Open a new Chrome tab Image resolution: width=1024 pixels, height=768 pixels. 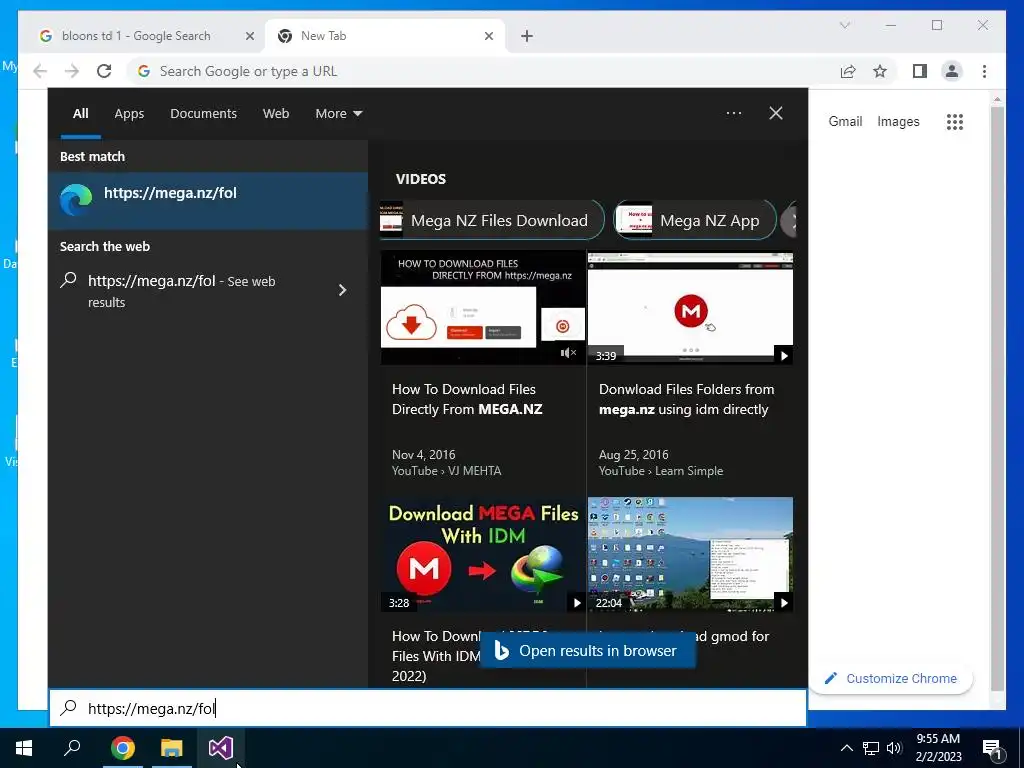point(527,36)
